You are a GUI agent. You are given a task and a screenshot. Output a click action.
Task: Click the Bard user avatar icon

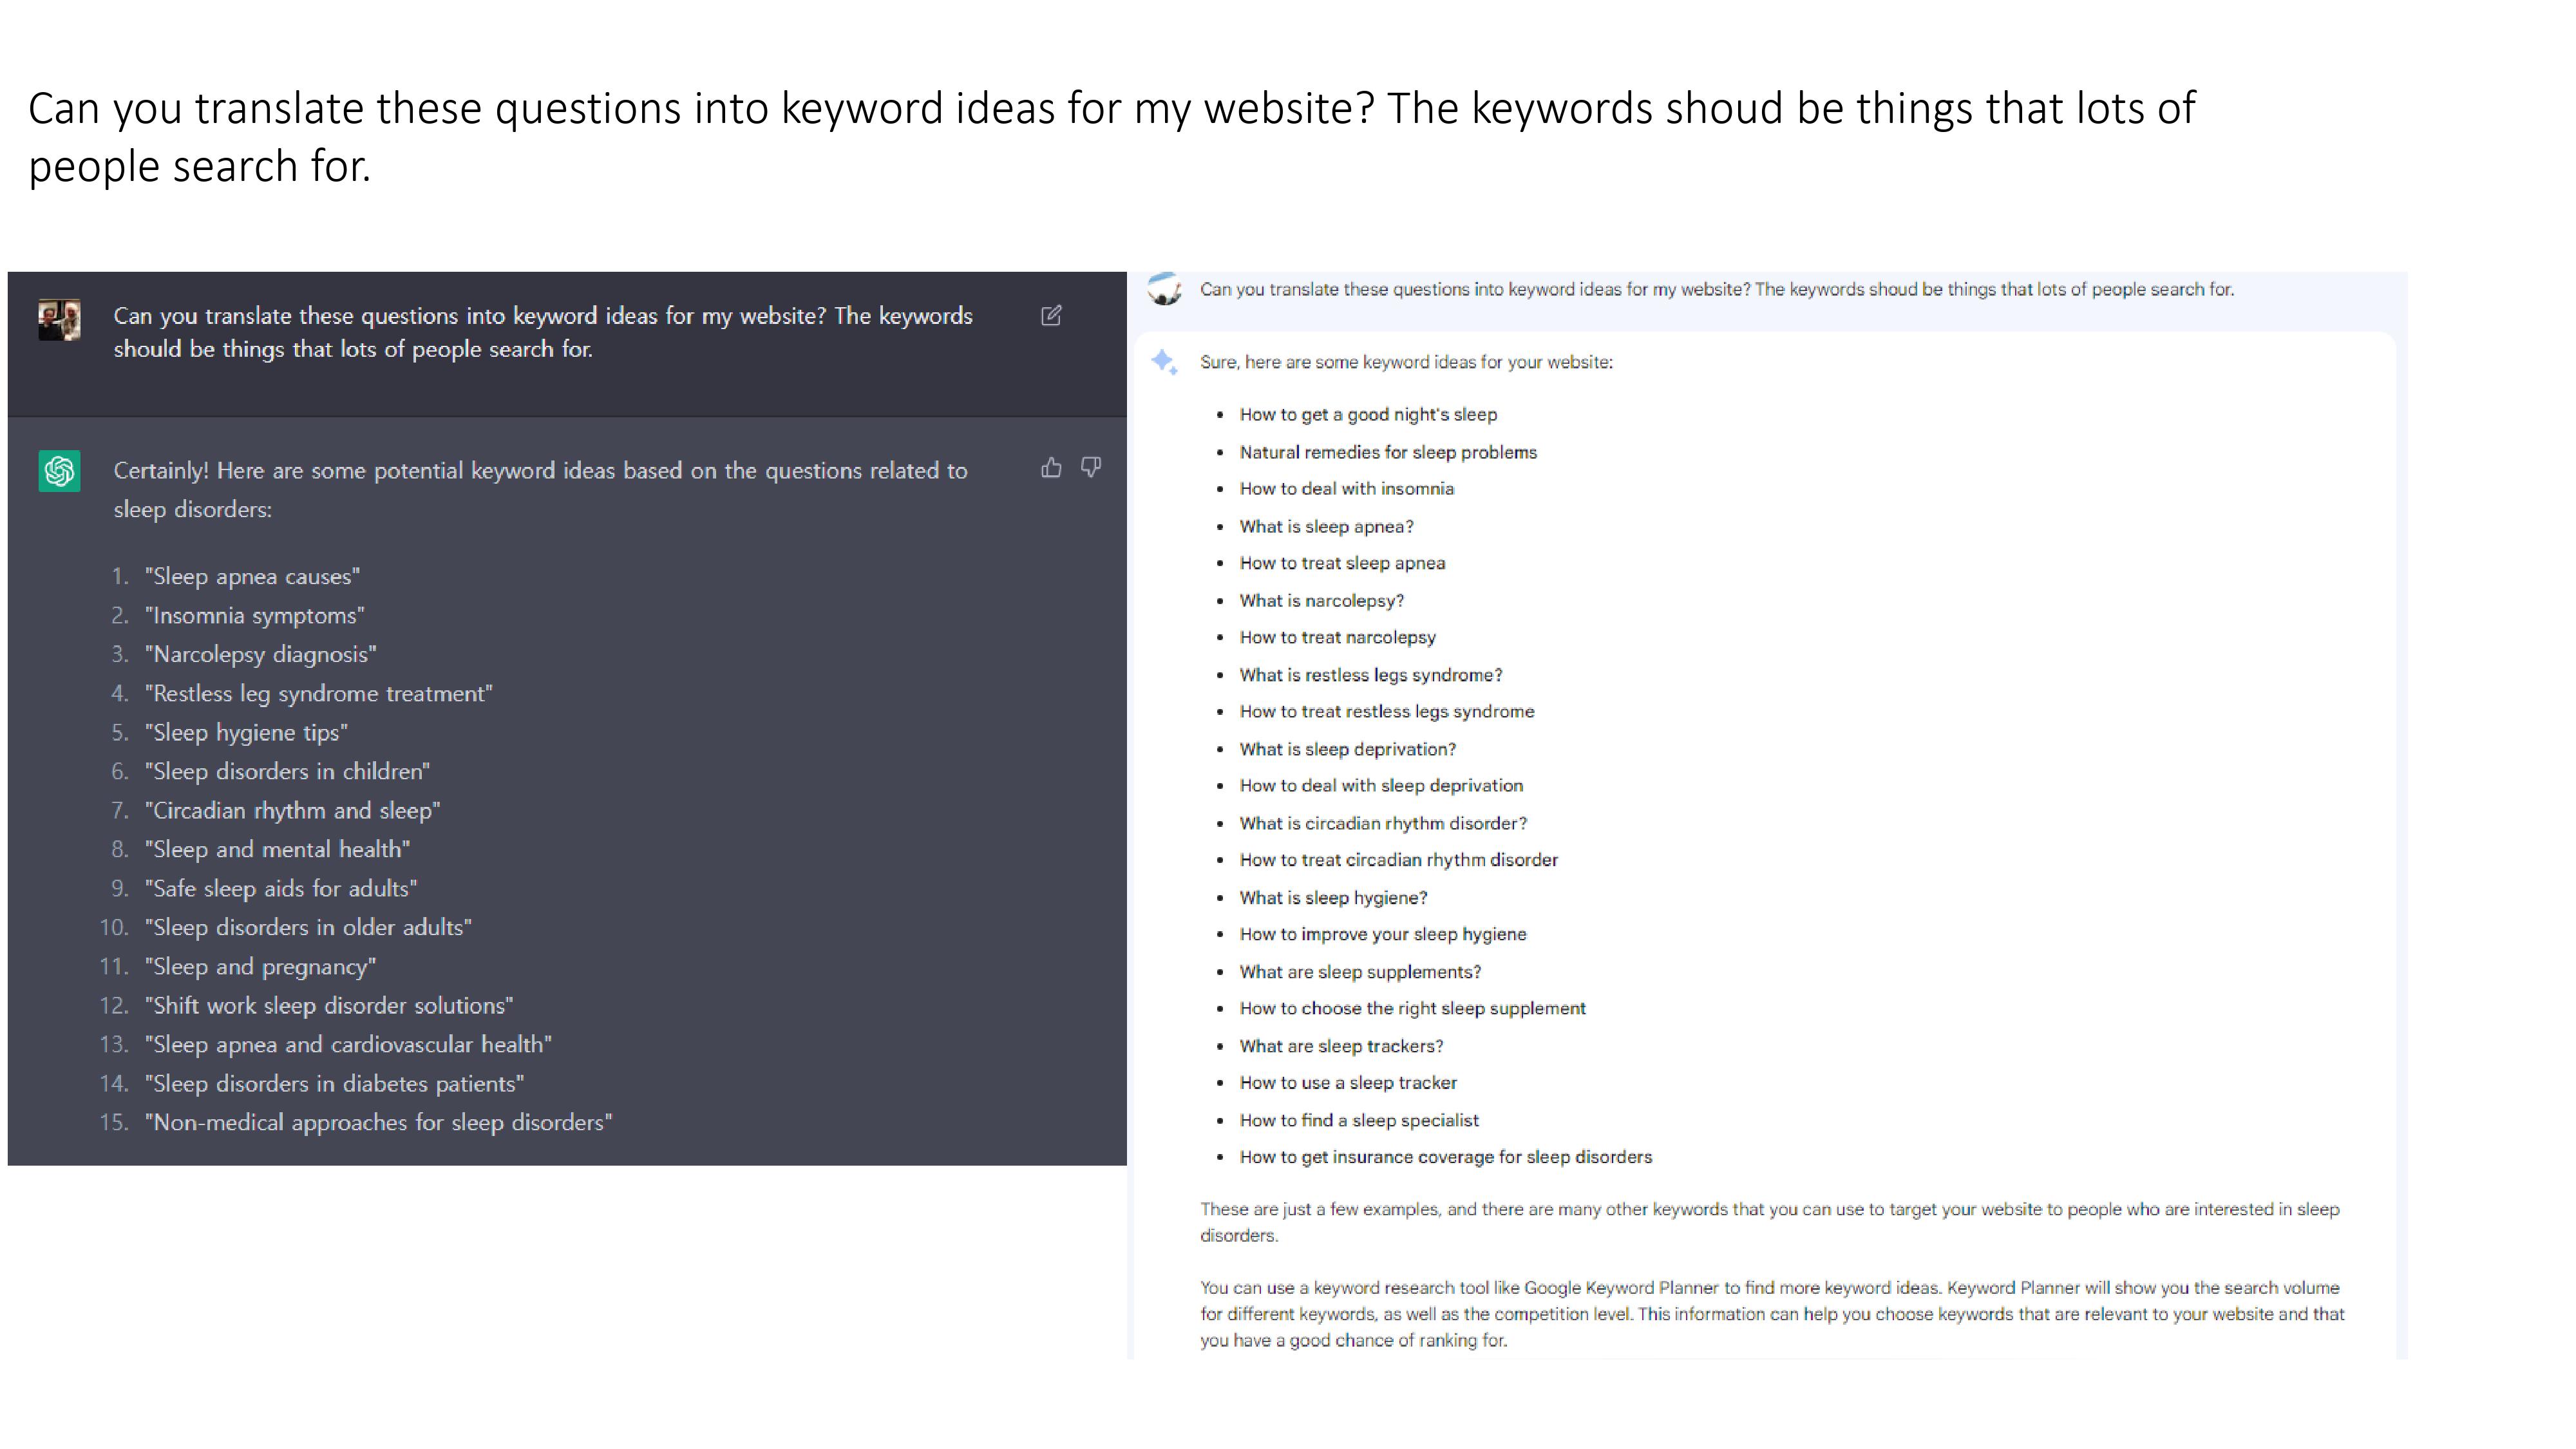coord(1164,289)
